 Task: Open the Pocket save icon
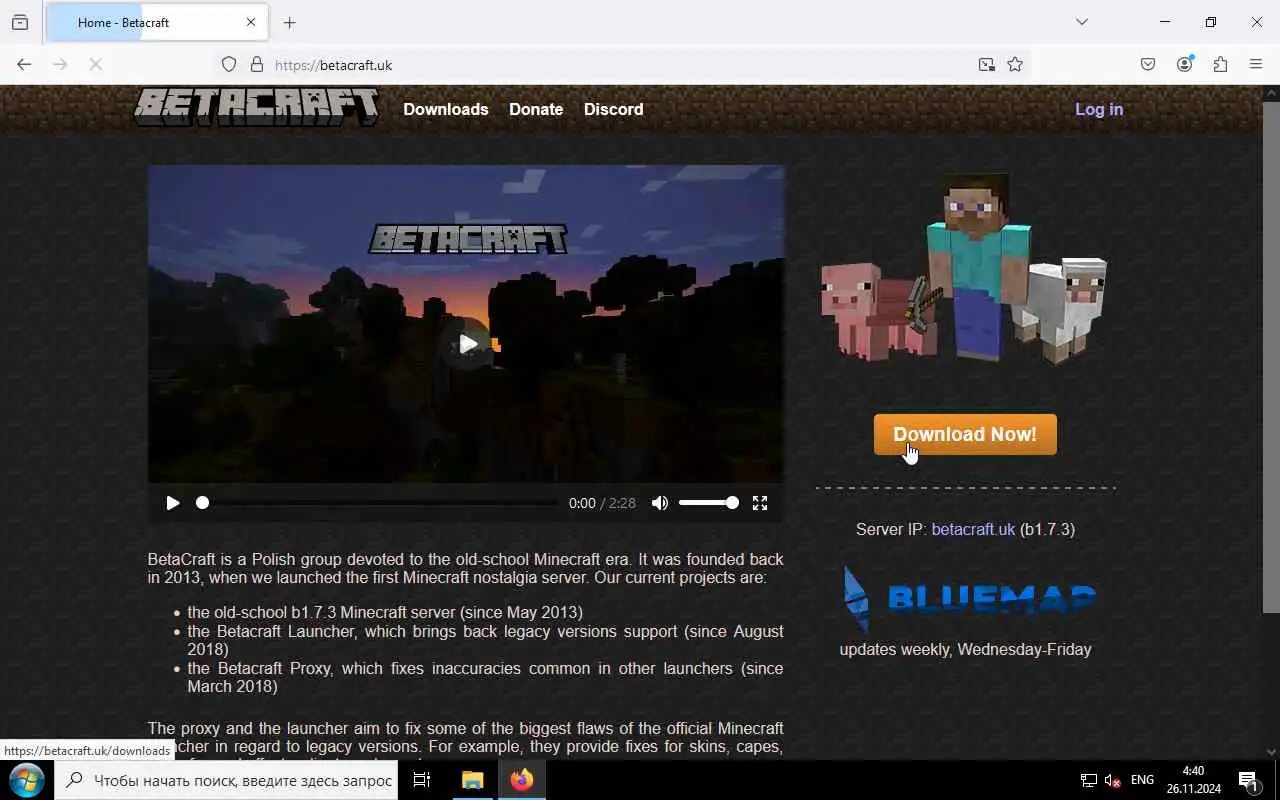point(1148,64)
